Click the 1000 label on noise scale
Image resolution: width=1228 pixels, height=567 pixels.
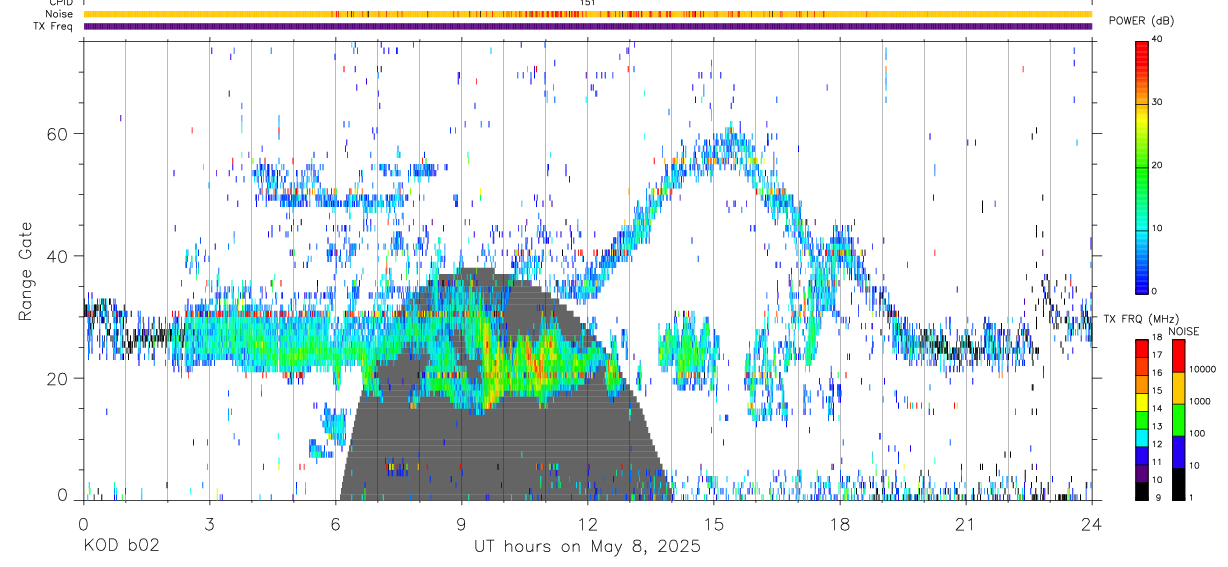(1200, 401)
